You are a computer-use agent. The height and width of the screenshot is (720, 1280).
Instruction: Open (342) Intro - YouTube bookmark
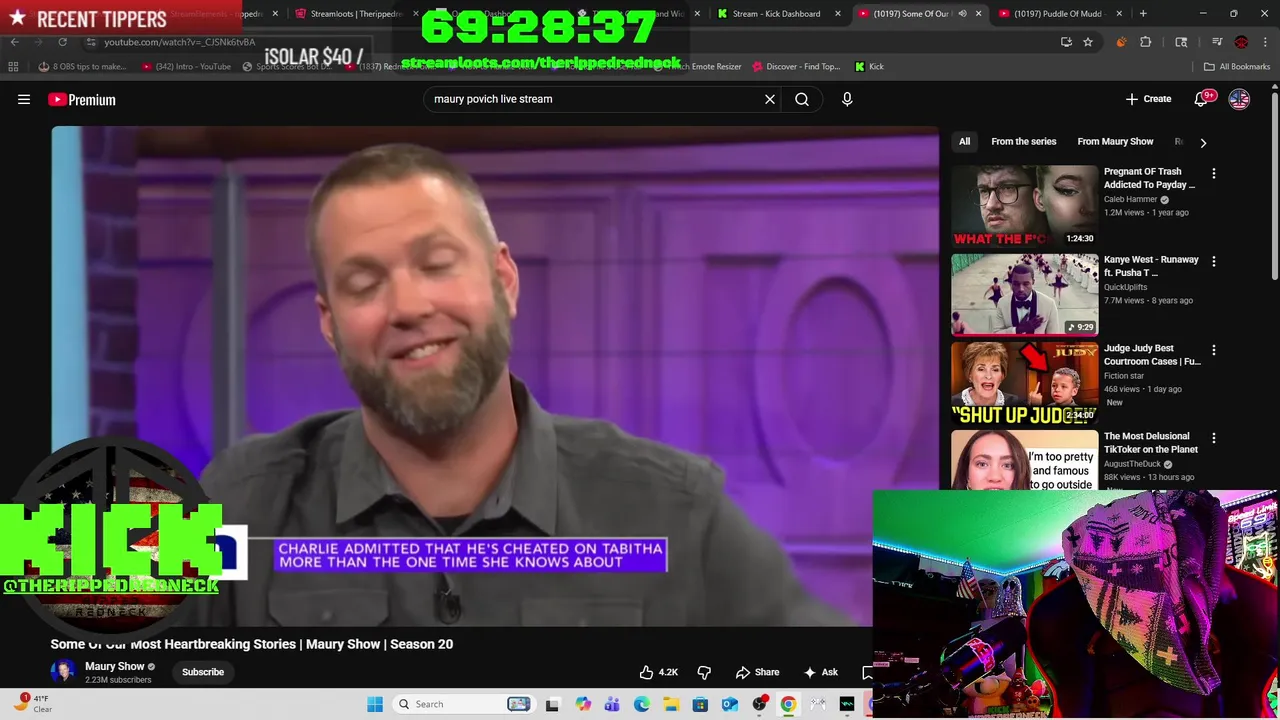(x=186, y=67)
